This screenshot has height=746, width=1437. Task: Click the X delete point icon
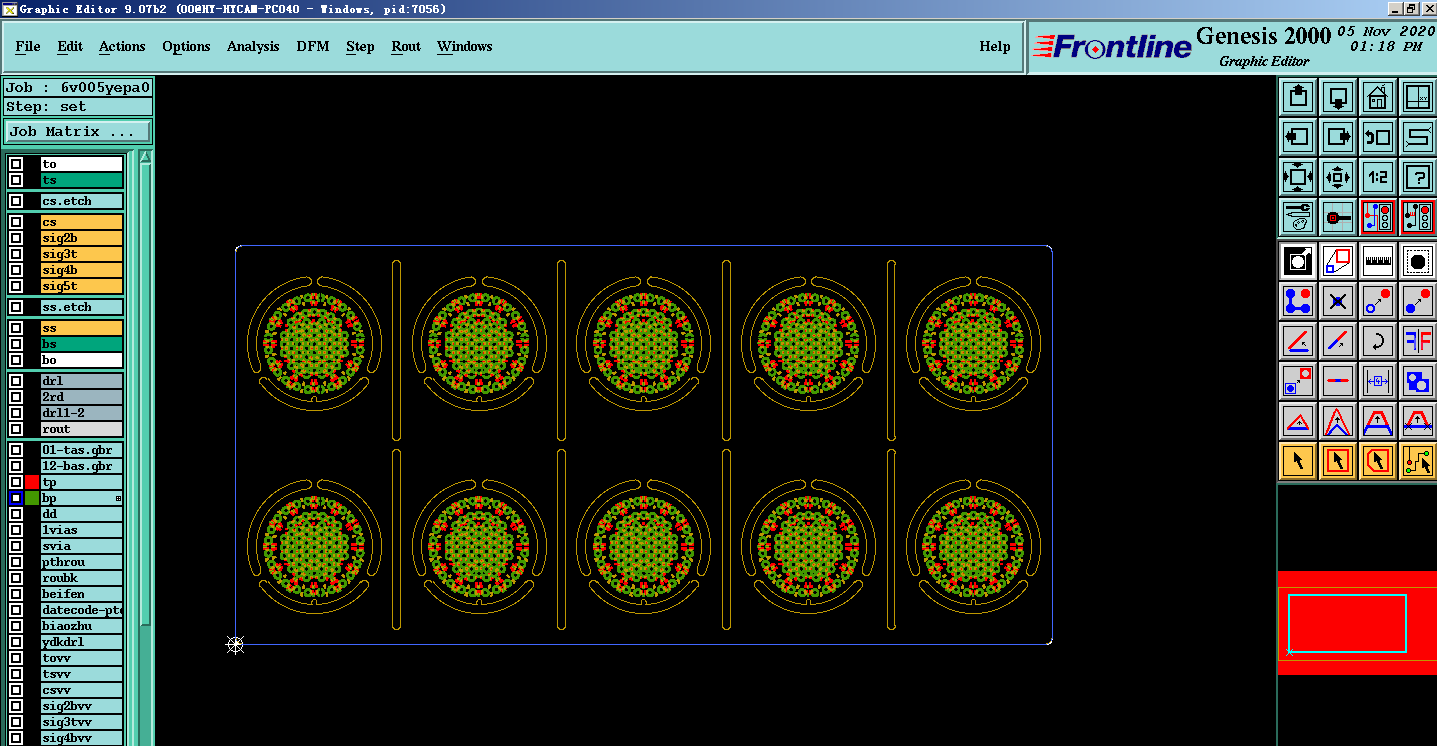point(1338,301)
